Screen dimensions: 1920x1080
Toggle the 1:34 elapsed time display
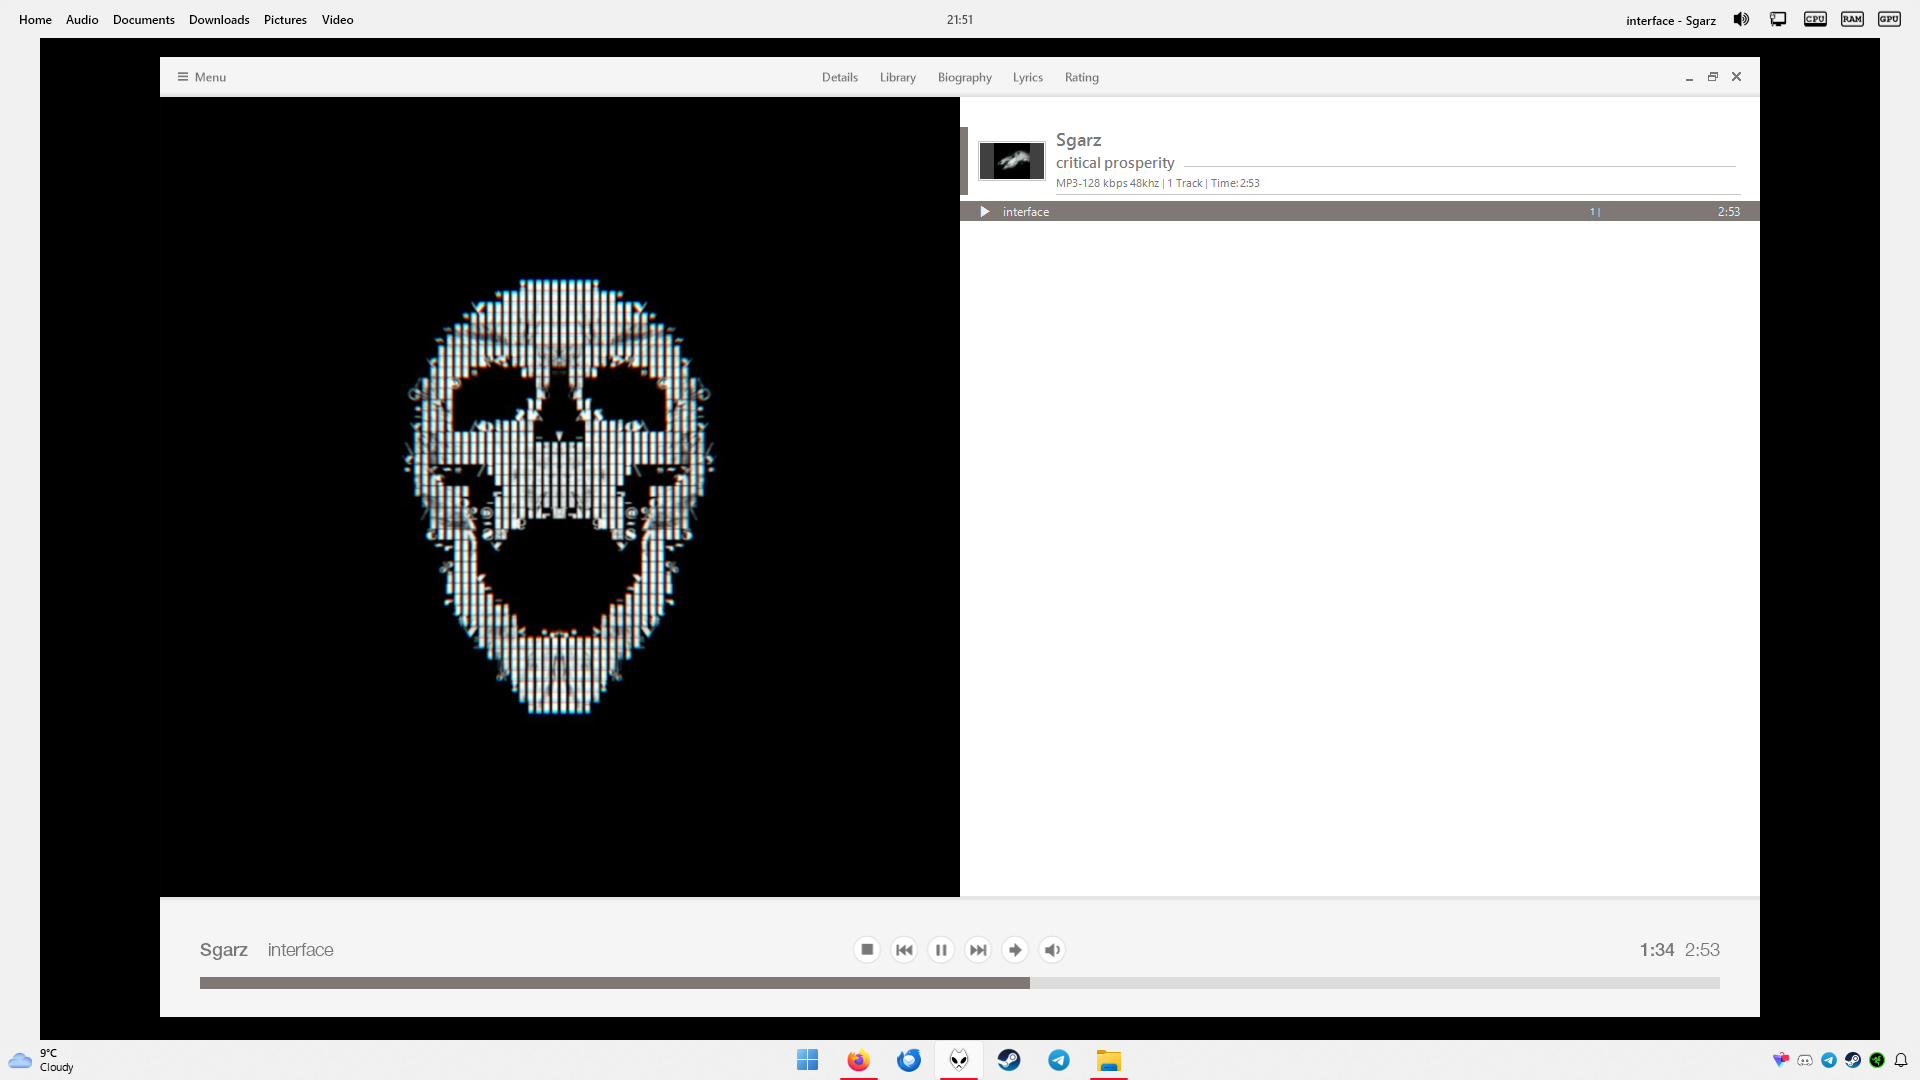[x=1656, y=950]
